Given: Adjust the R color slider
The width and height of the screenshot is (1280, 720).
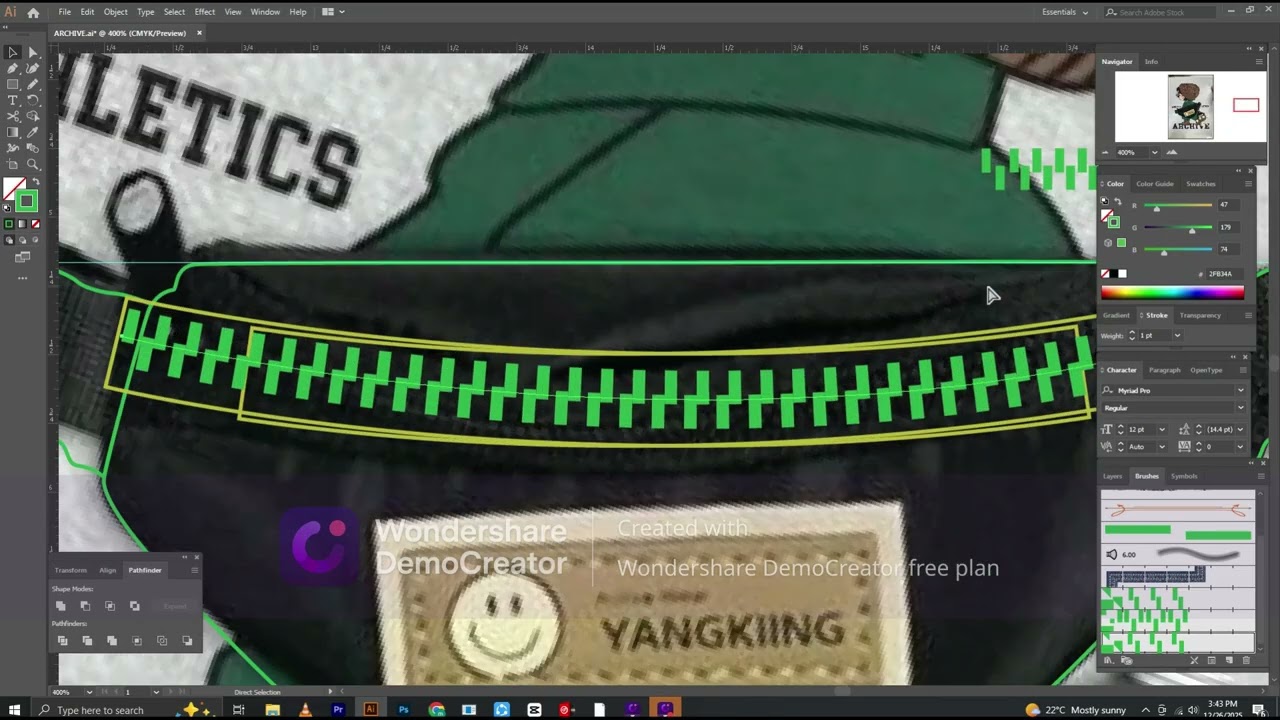Looking at the screenshot, I should click(x=1179, y=205).
